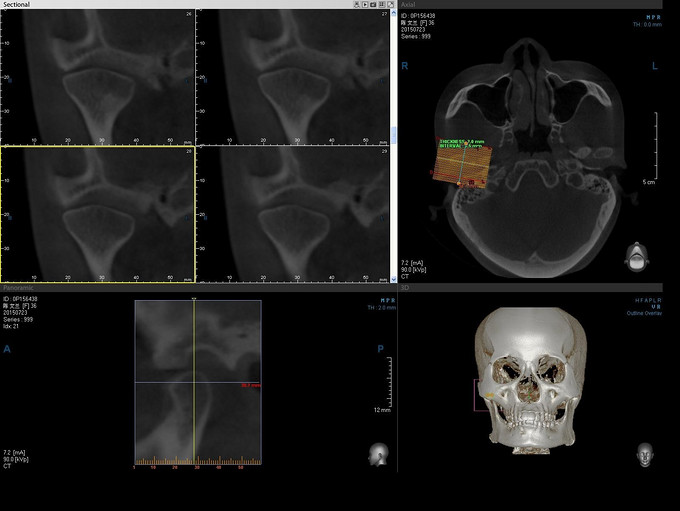Click the Sectional view vertical scrollbar

click(394, 134)
